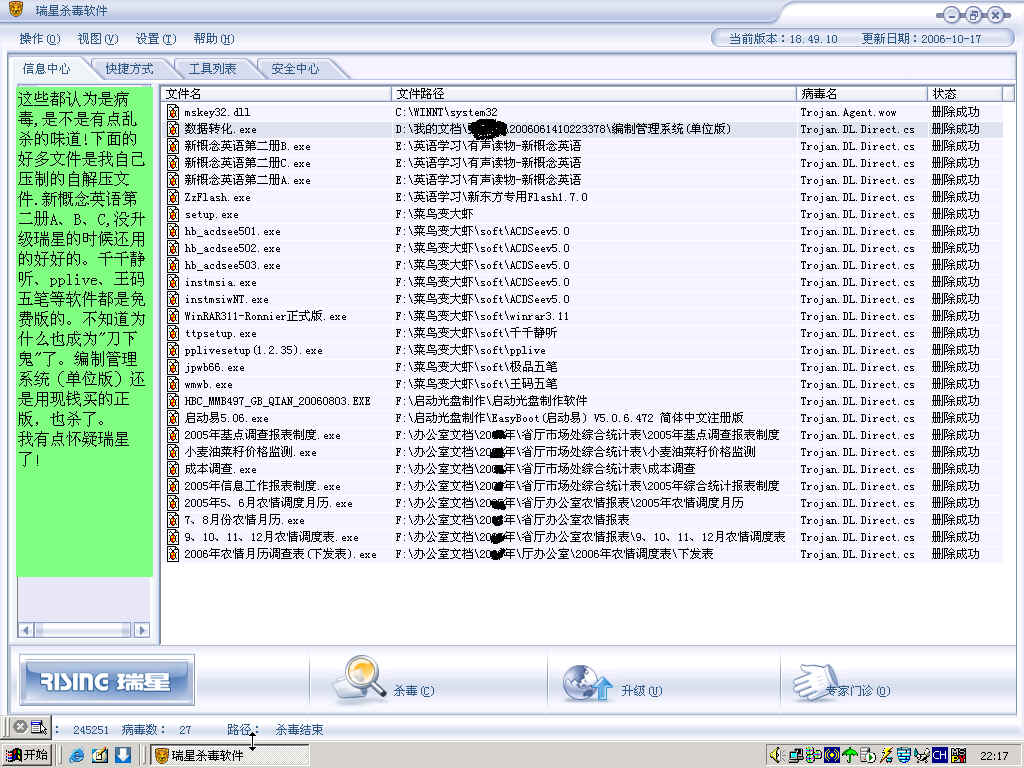Click the green up-arrow tray icon

tap(850, 756)
